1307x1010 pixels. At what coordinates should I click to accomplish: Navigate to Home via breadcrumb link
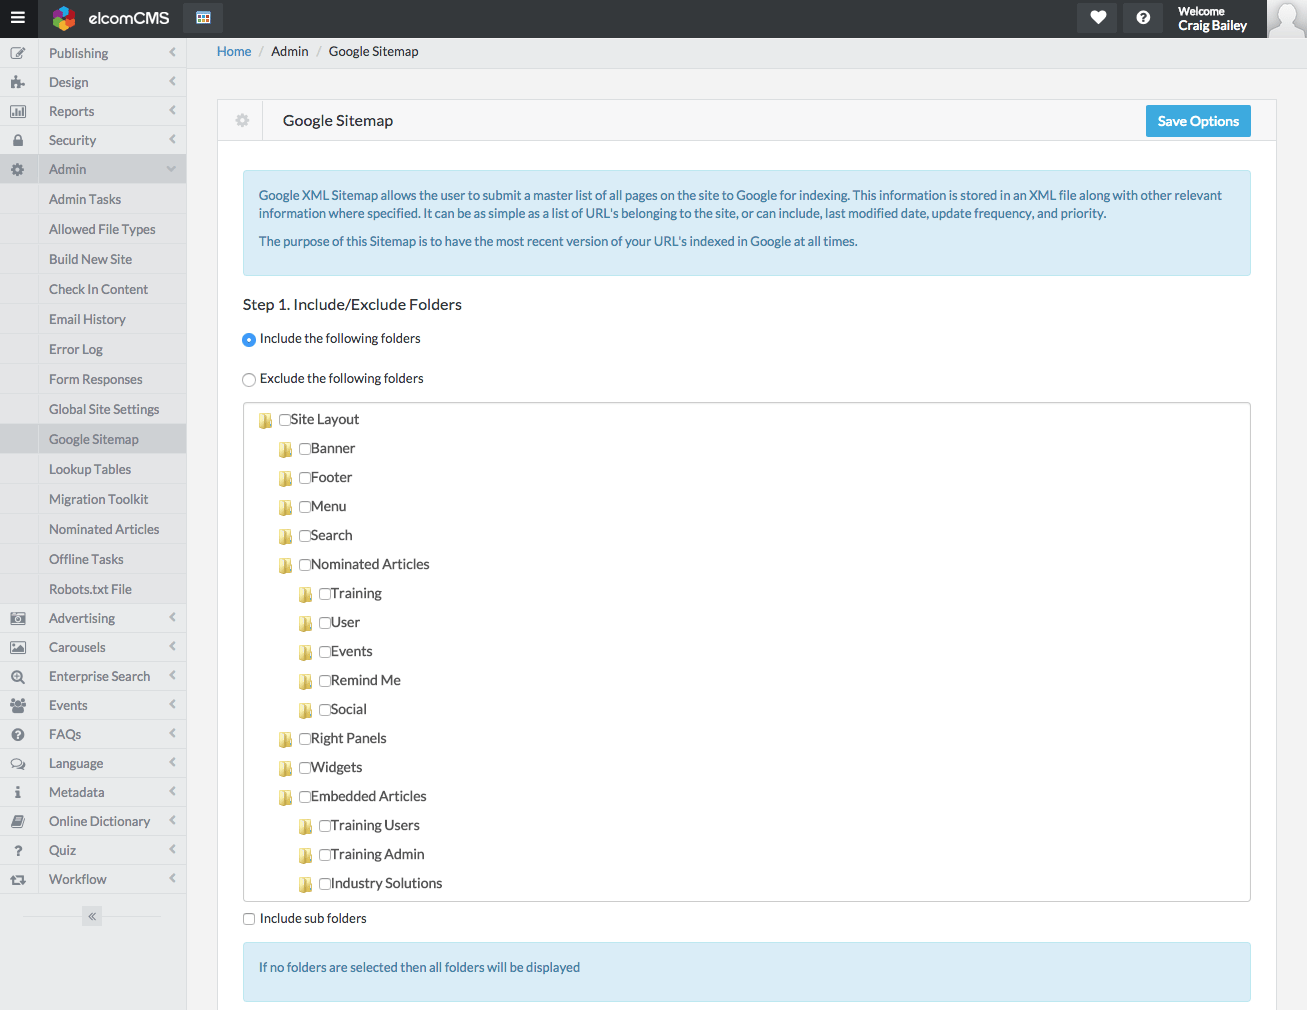(233, 51)
